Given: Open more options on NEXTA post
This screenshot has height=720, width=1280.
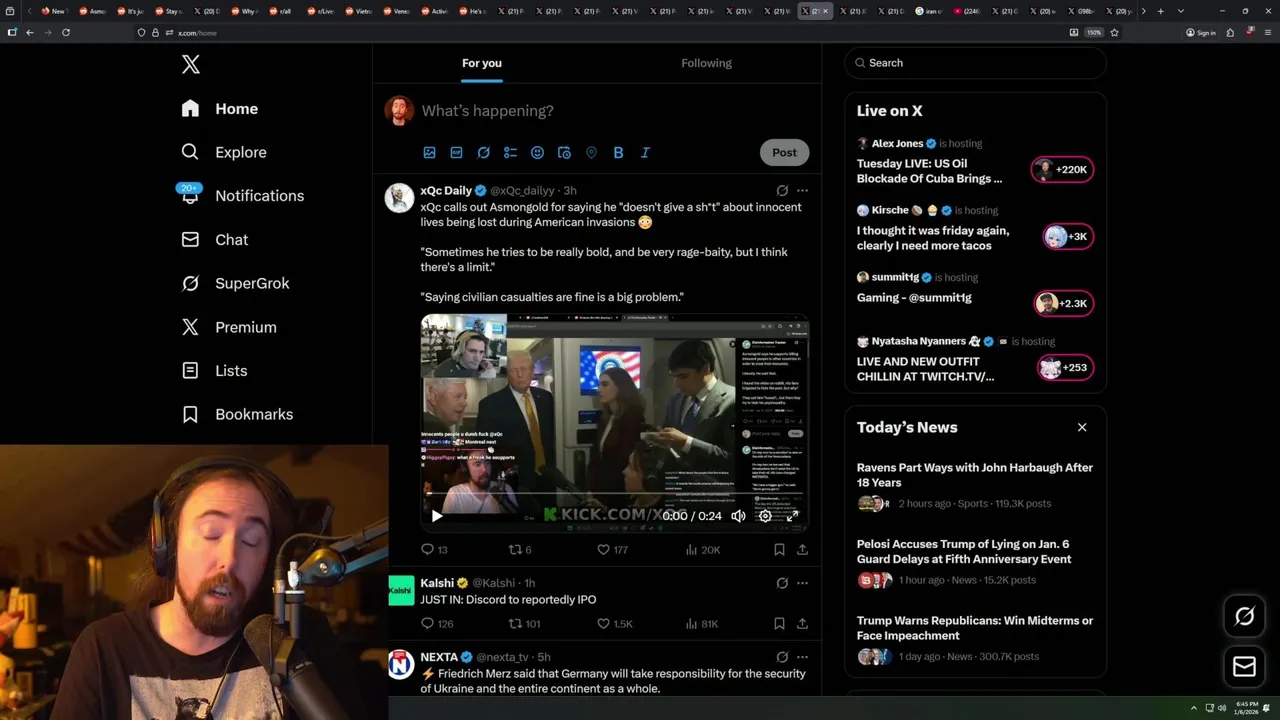Looking at the screenshot, I should tap(802, 657).
